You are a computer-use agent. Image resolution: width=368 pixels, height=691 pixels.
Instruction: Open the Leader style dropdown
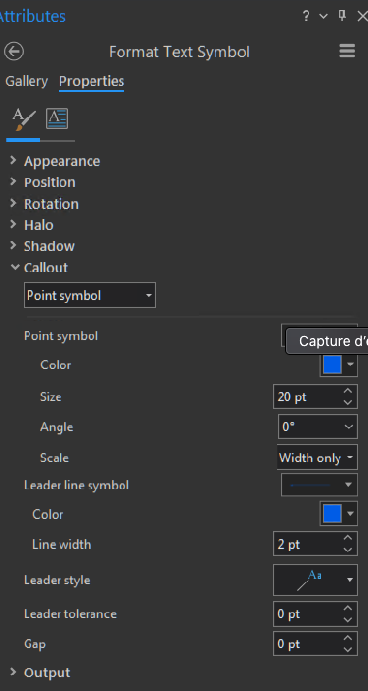(316, 580)
